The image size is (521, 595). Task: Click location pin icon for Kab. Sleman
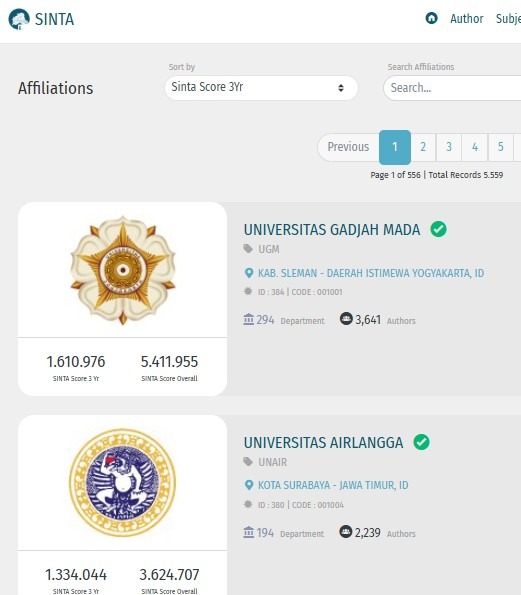tap(249, 273)
